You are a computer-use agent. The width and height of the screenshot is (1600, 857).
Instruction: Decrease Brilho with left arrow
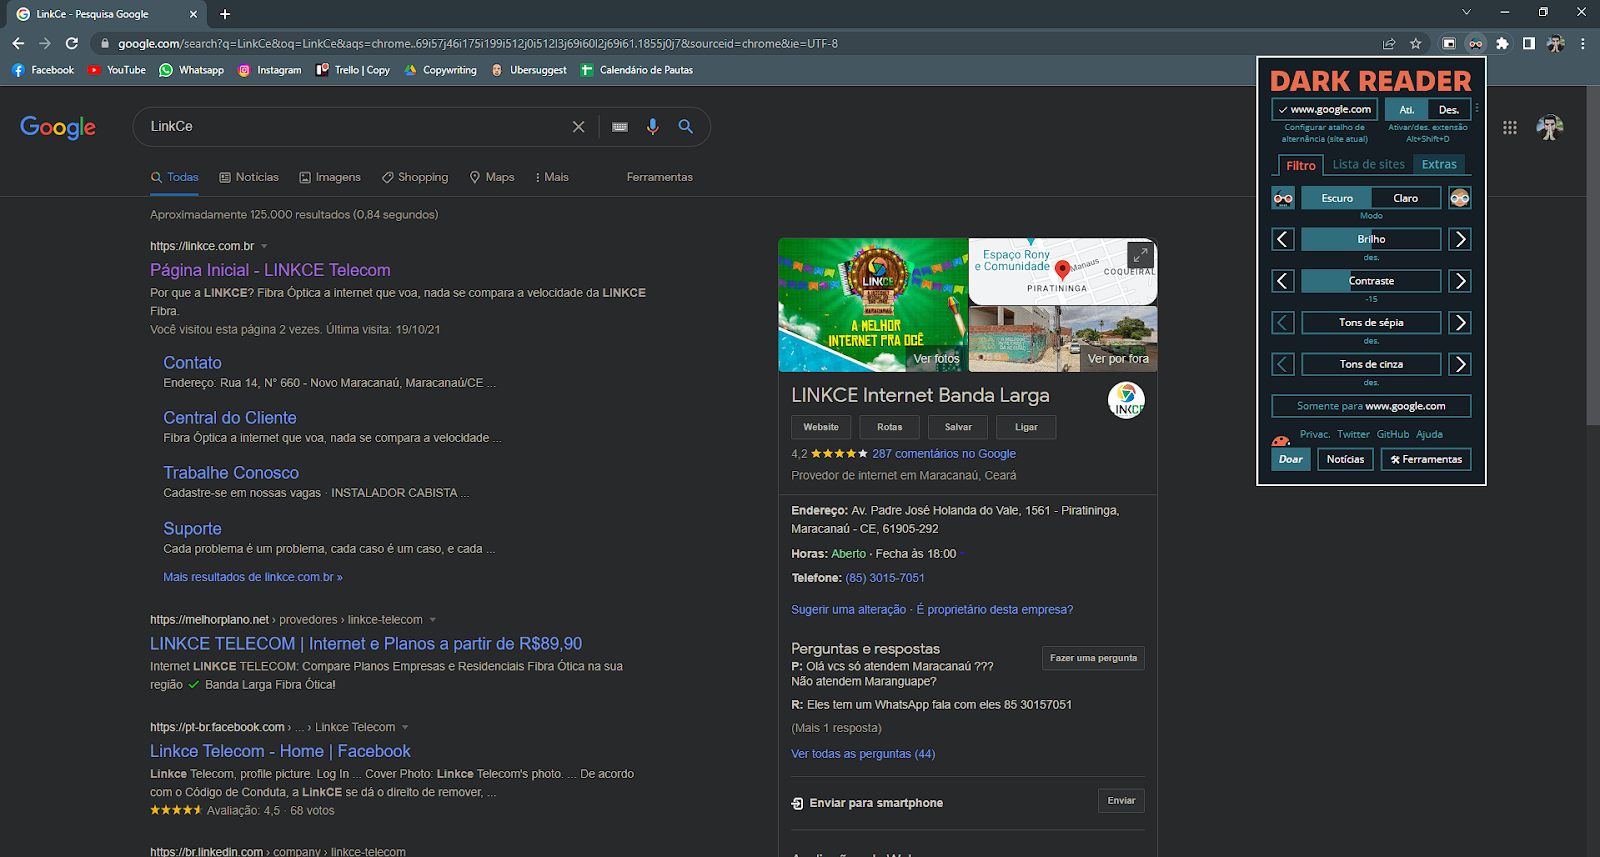pos(1283,239)
